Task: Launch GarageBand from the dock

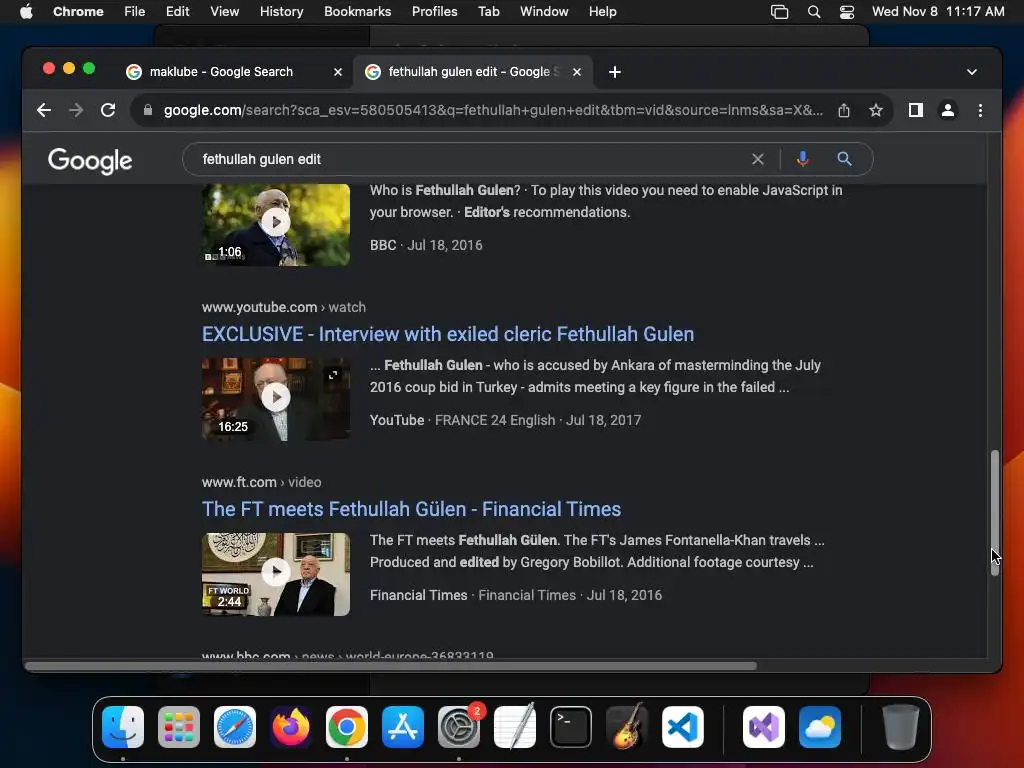Action: pos(627,727)
